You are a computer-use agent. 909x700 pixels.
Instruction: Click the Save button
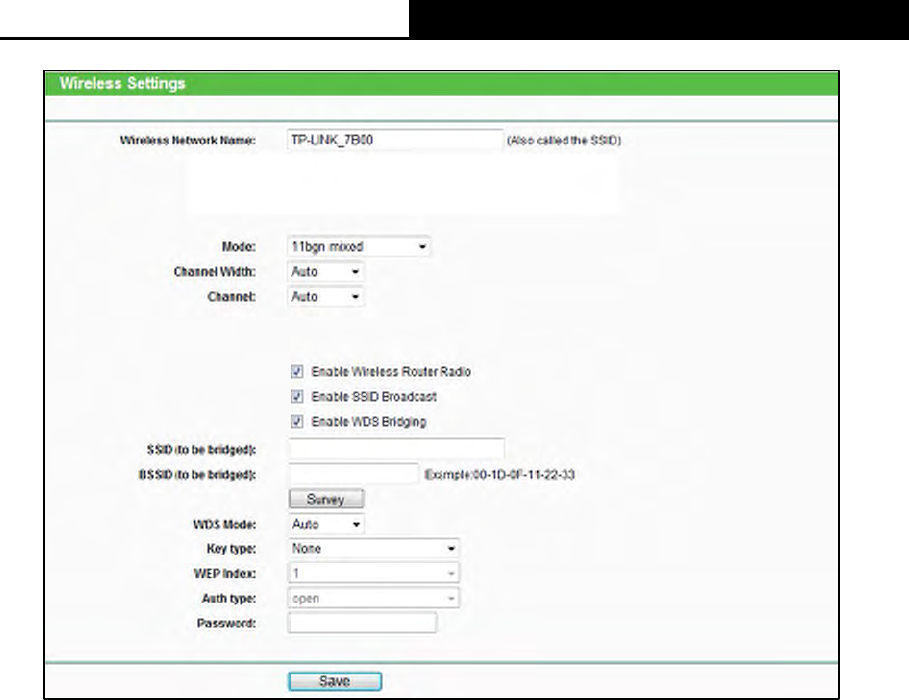[x=335, y=681]
